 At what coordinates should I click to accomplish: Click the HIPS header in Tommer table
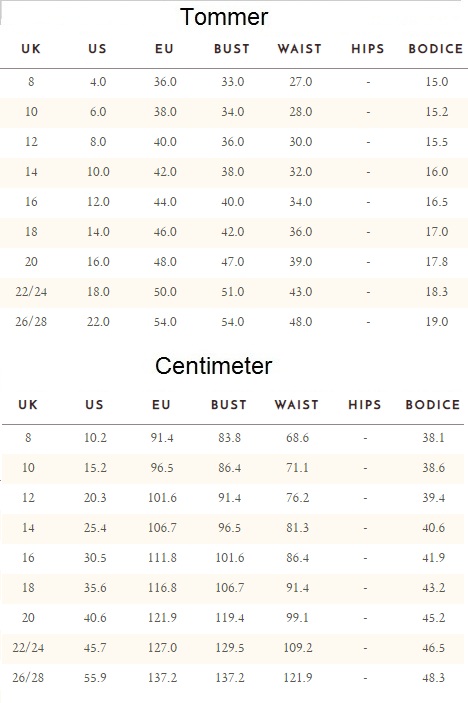pos(368,48)
